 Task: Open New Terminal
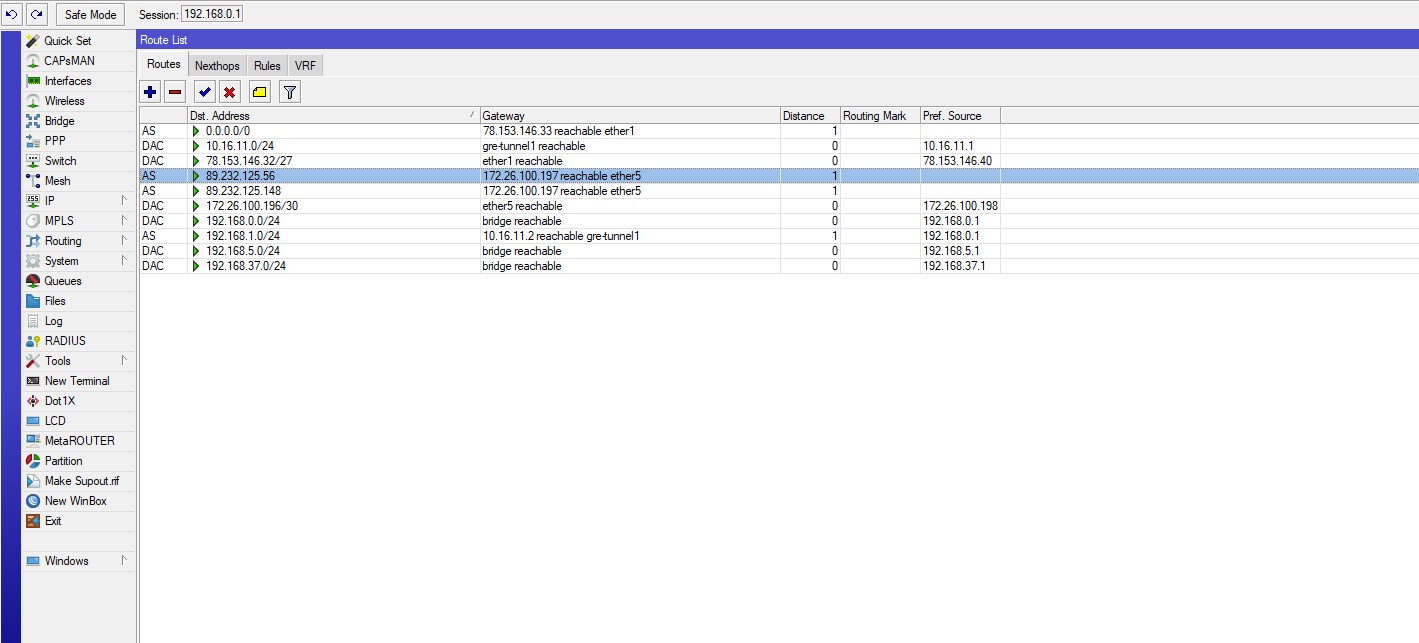(x=77, y=381)
